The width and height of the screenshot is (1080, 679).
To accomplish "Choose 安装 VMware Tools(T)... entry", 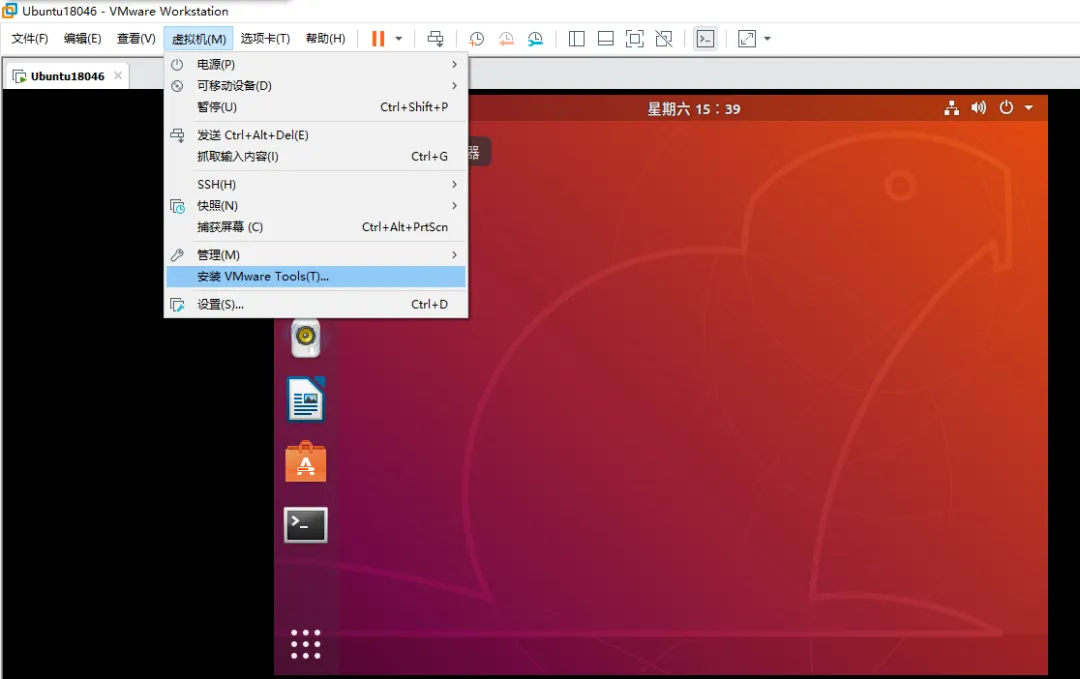I will [316, 276].
